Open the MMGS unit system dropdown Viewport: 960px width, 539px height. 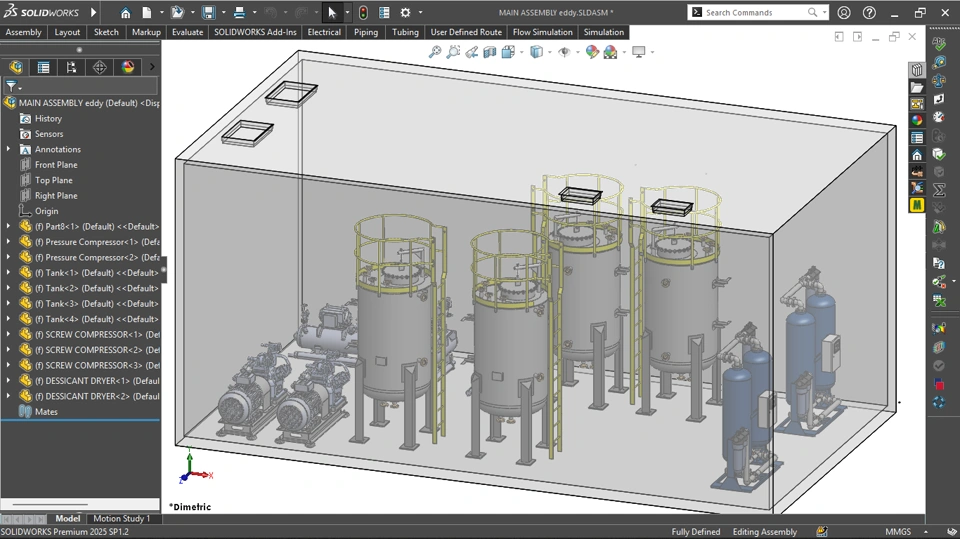pyautogui.click(x=898, y=532)
